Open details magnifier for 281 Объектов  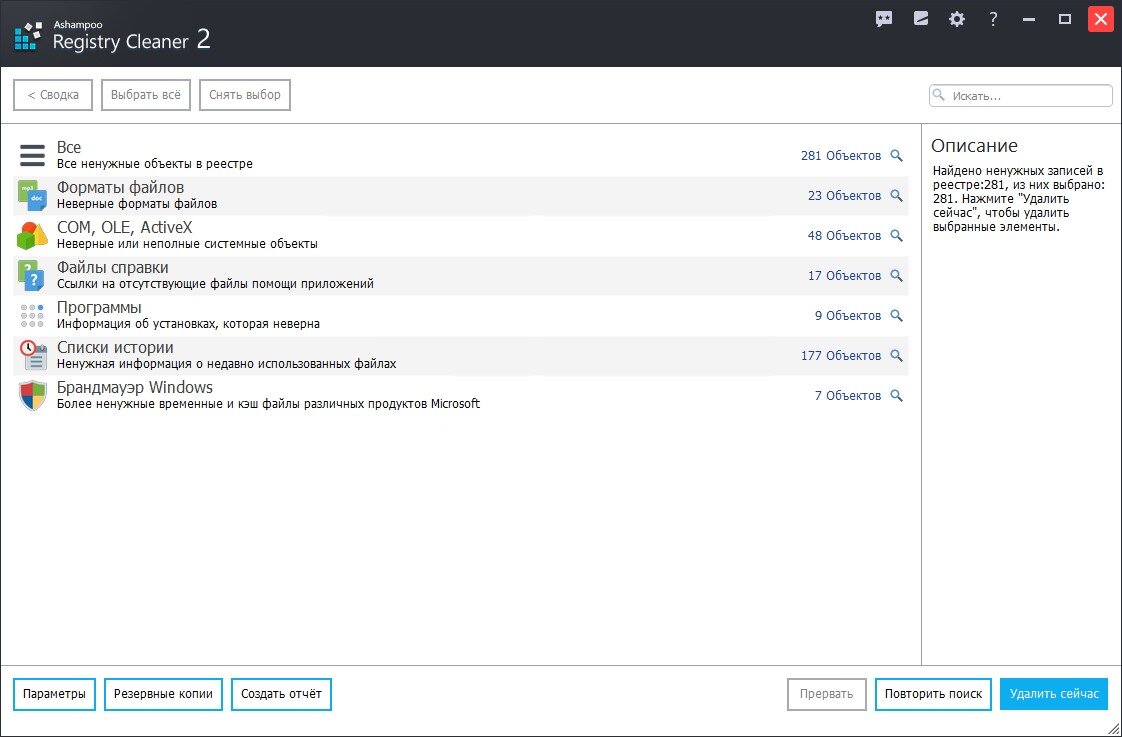click(x=897, y=155)
